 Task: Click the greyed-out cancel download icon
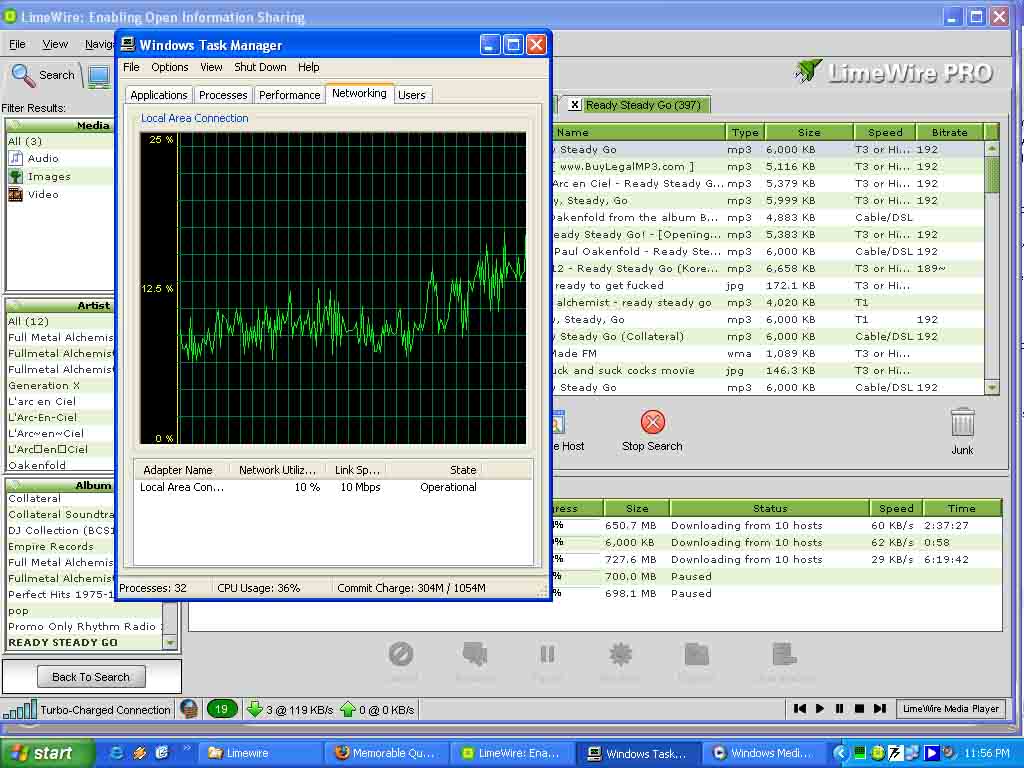click(x=401, y=654)
